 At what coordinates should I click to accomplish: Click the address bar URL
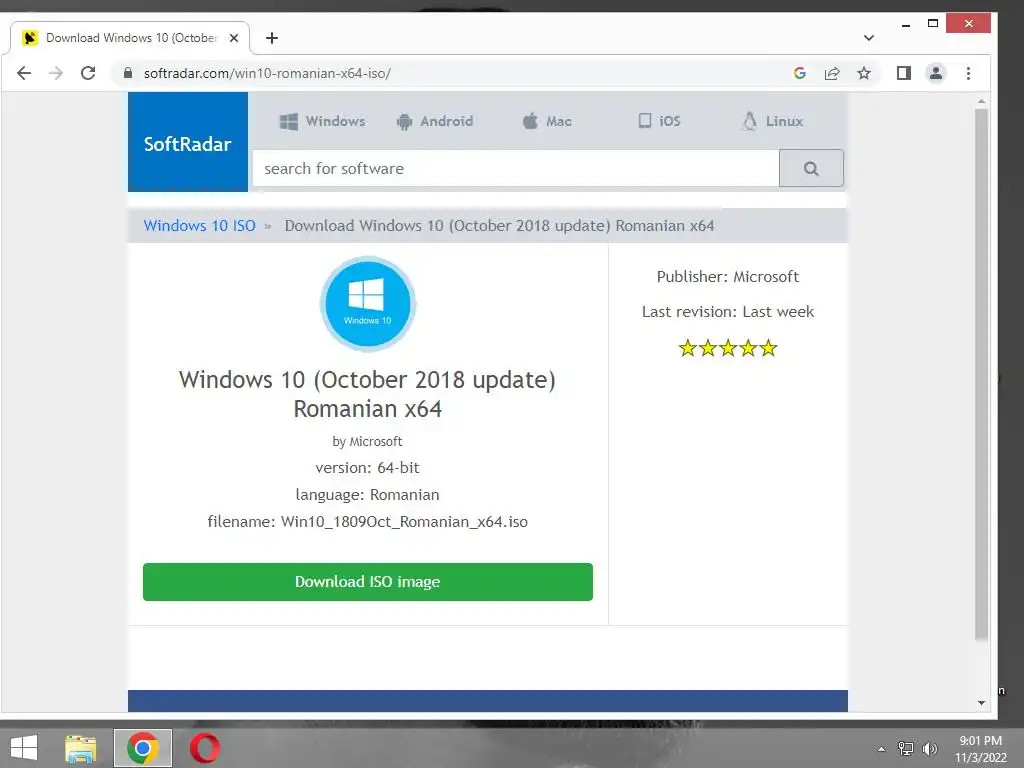(x=267, y=73)
